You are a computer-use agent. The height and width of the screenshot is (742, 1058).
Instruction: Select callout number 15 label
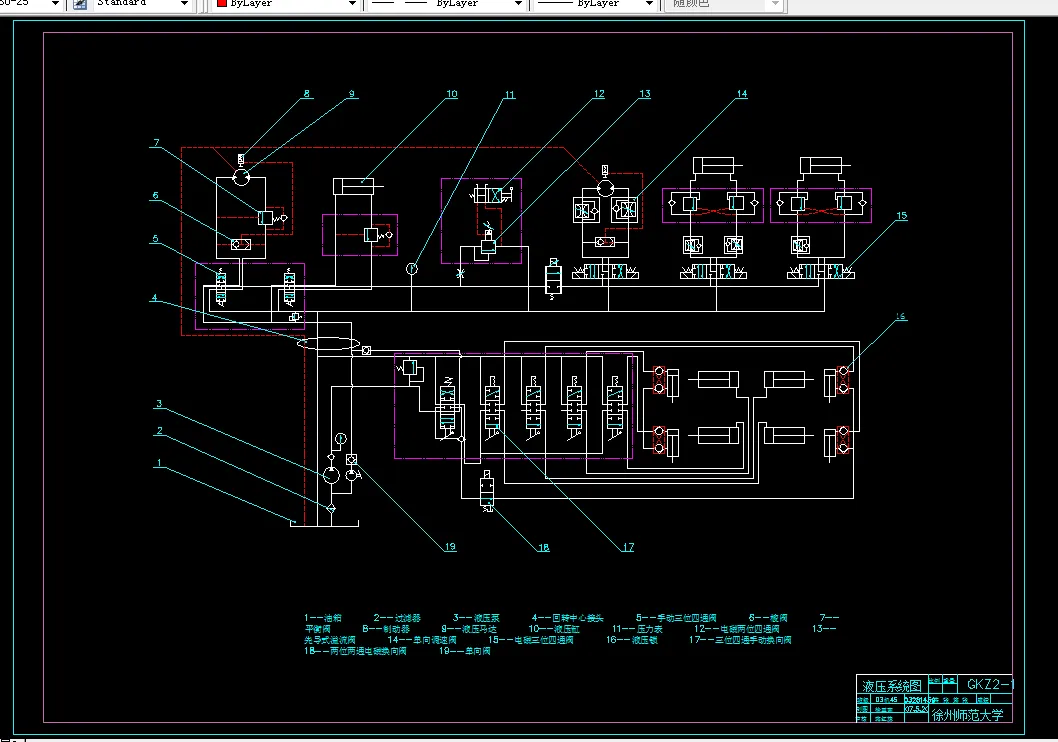pos(901,216)
